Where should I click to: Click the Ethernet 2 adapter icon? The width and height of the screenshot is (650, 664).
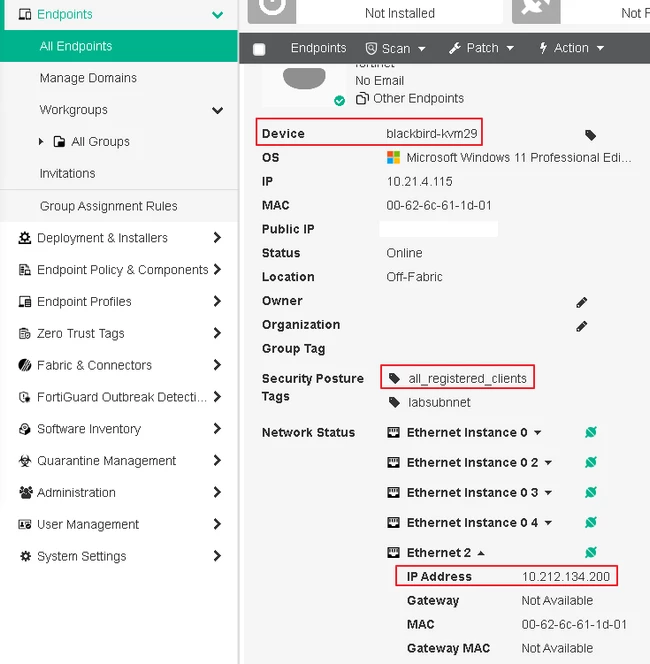[393, 553]
